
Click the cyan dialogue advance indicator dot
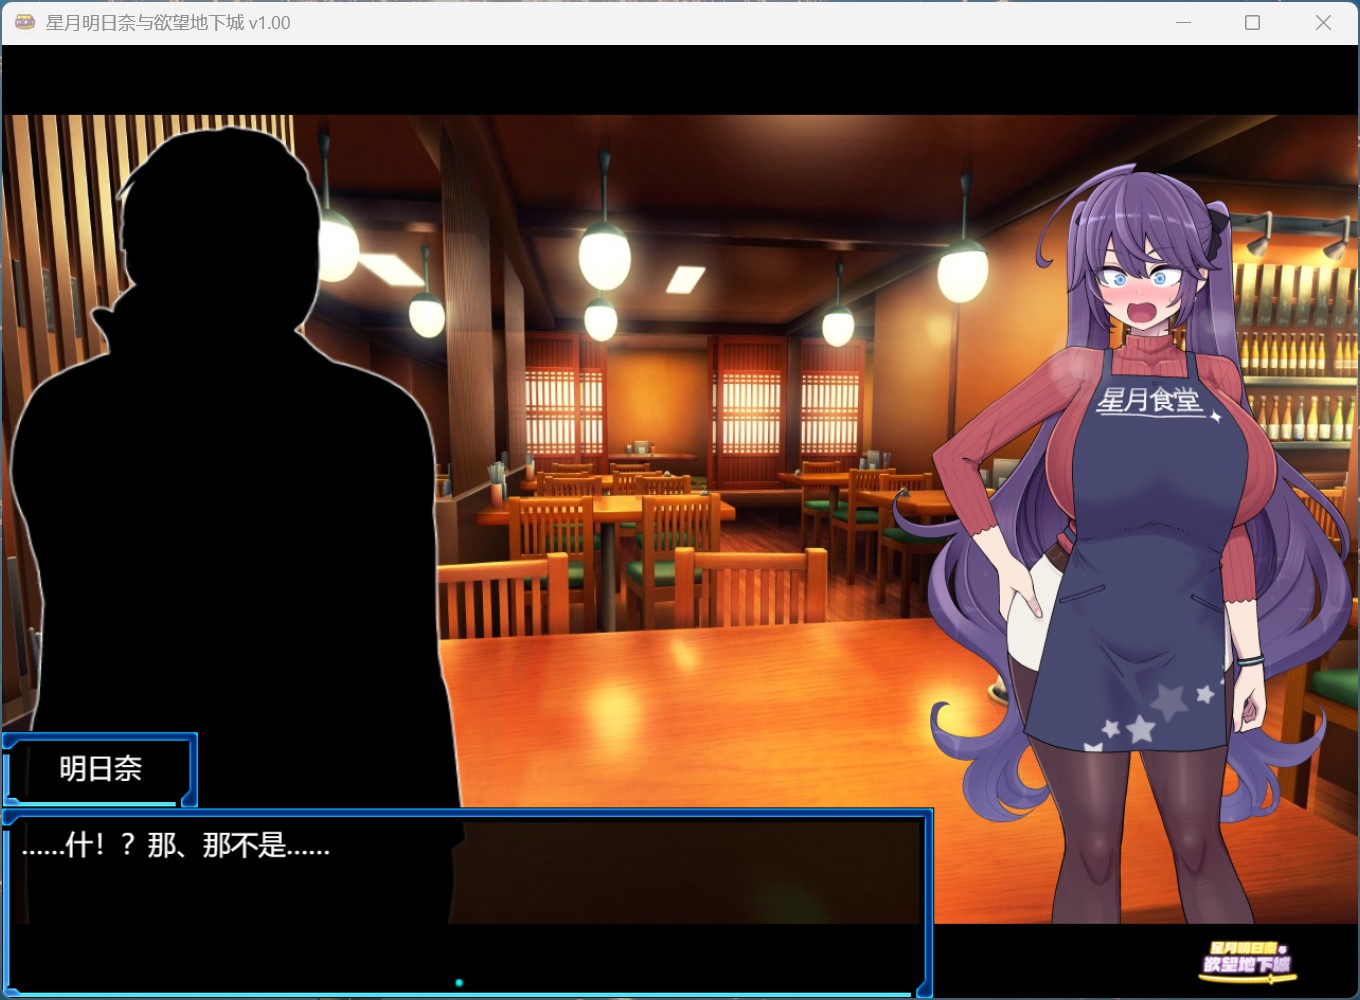459,983
